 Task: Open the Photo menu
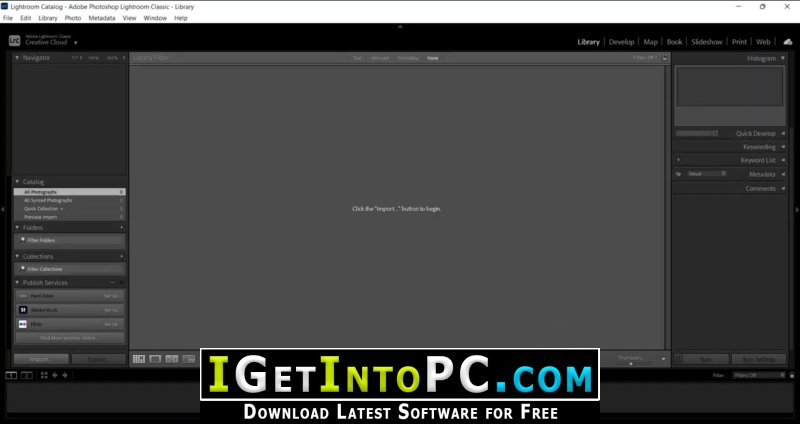[72, 18]
